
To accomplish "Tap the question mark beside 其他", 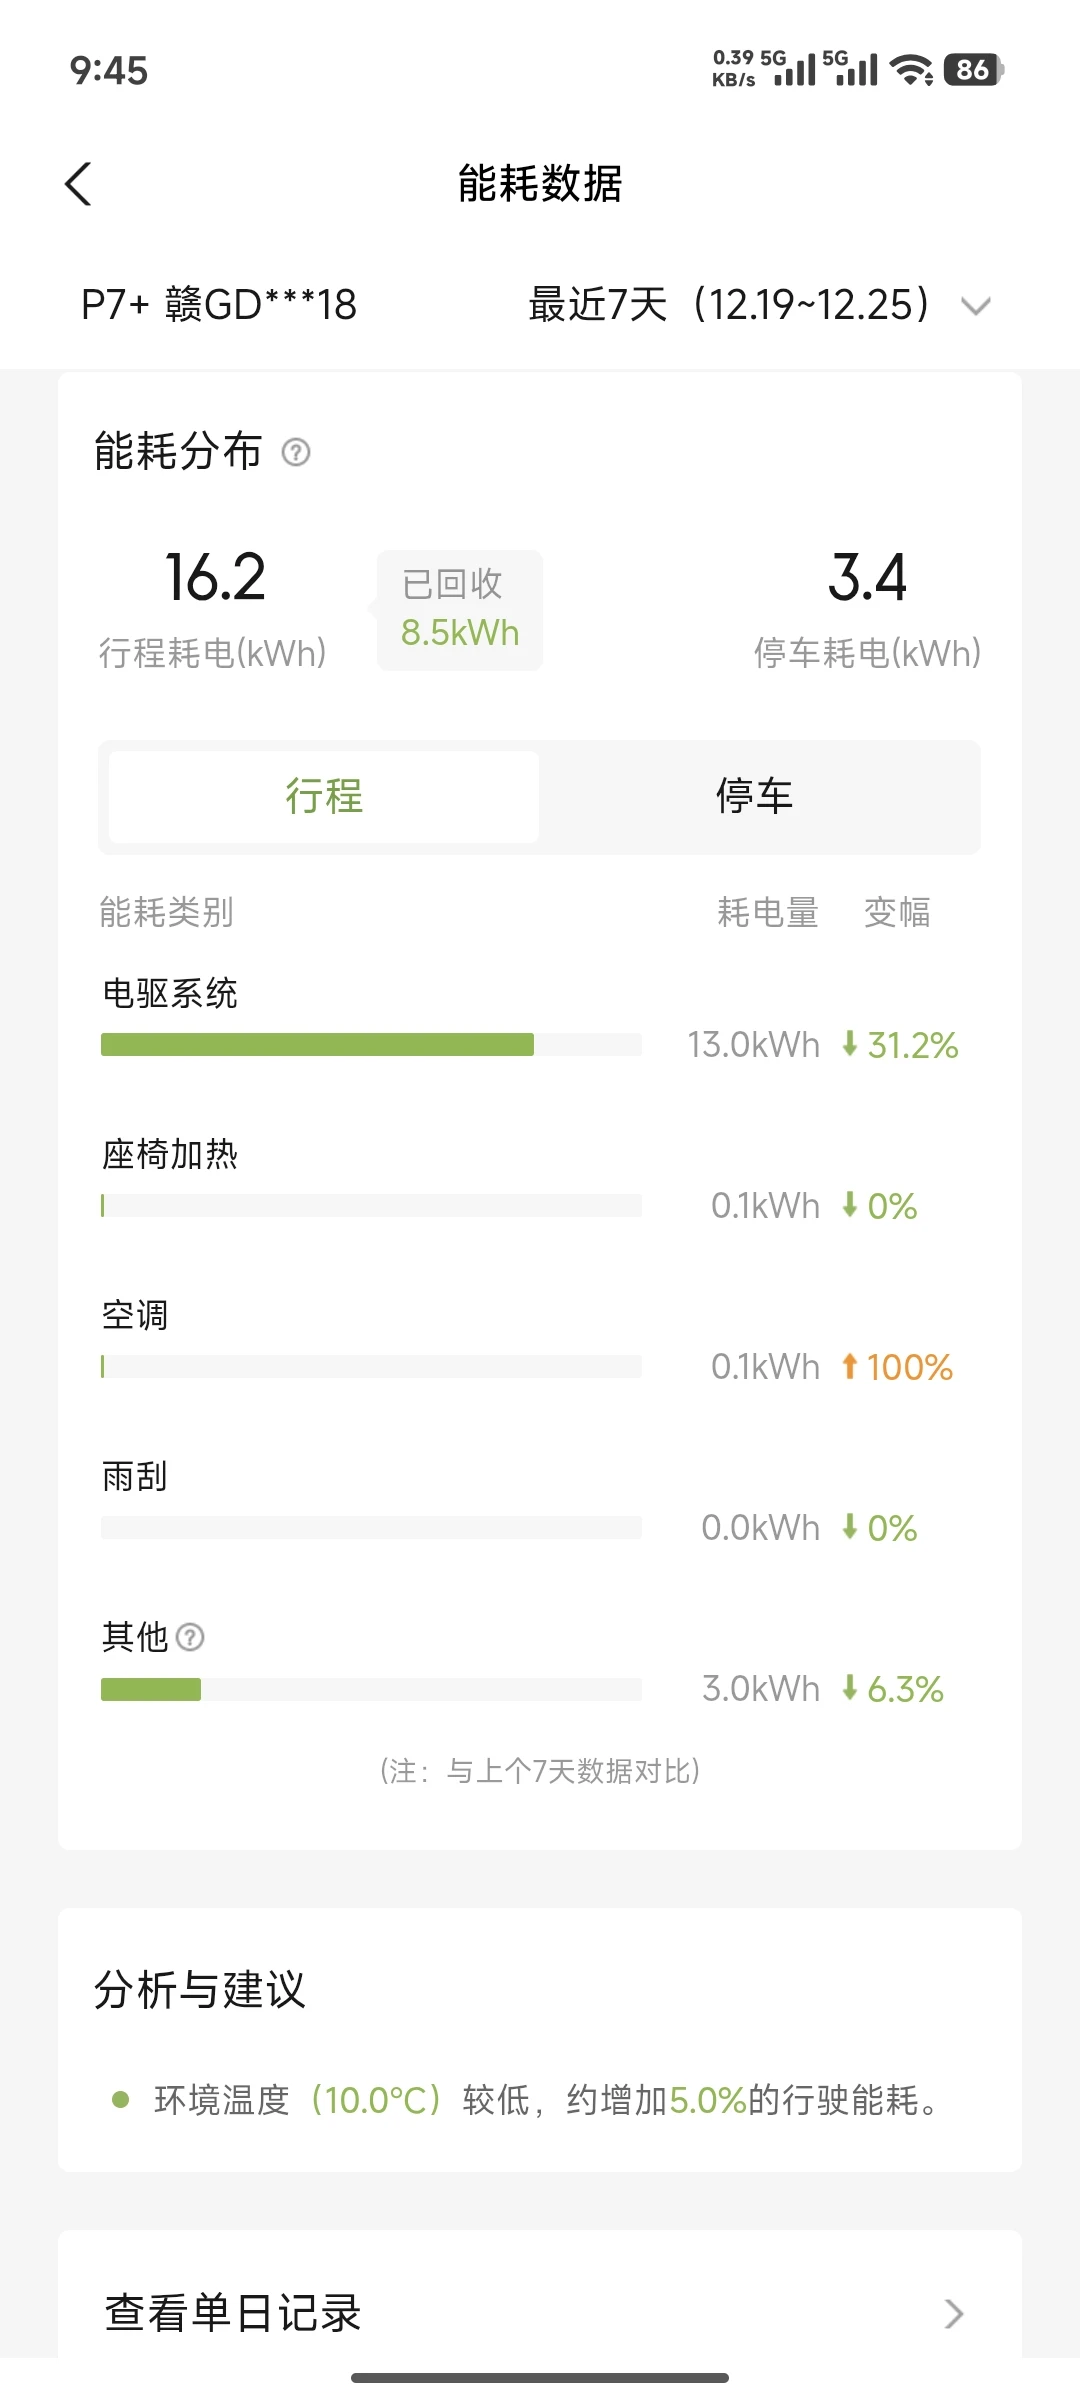I will coord(190,1637).
